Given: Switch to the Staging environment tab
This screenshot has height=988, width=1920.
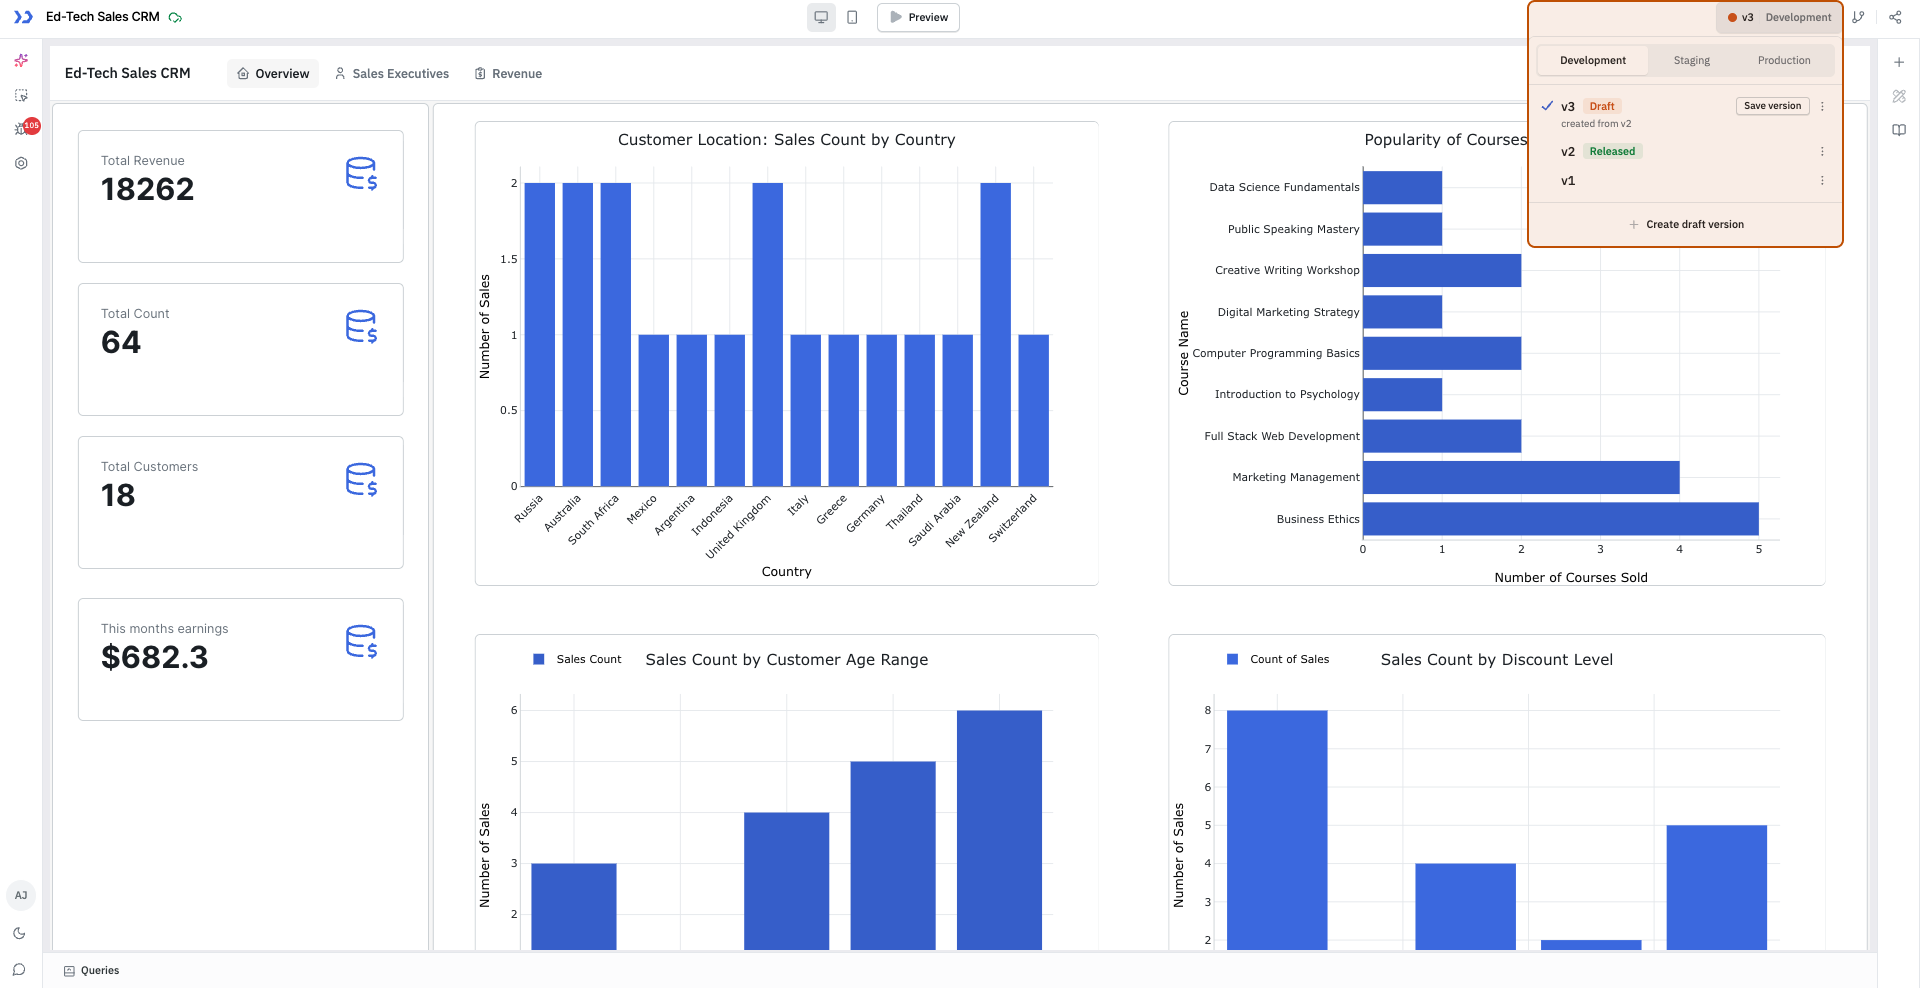Looking at the screenshot, I should click(x=1691, y=61).
